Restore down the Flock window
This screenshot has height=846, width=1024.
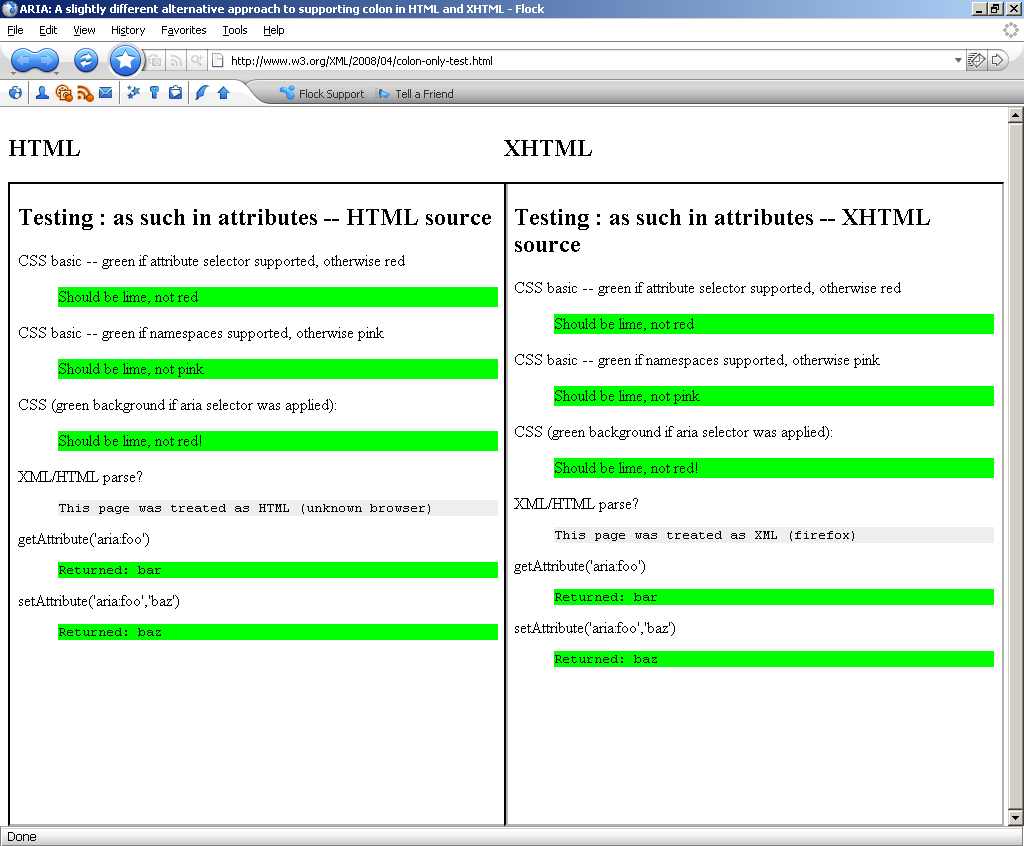point(995,8)
